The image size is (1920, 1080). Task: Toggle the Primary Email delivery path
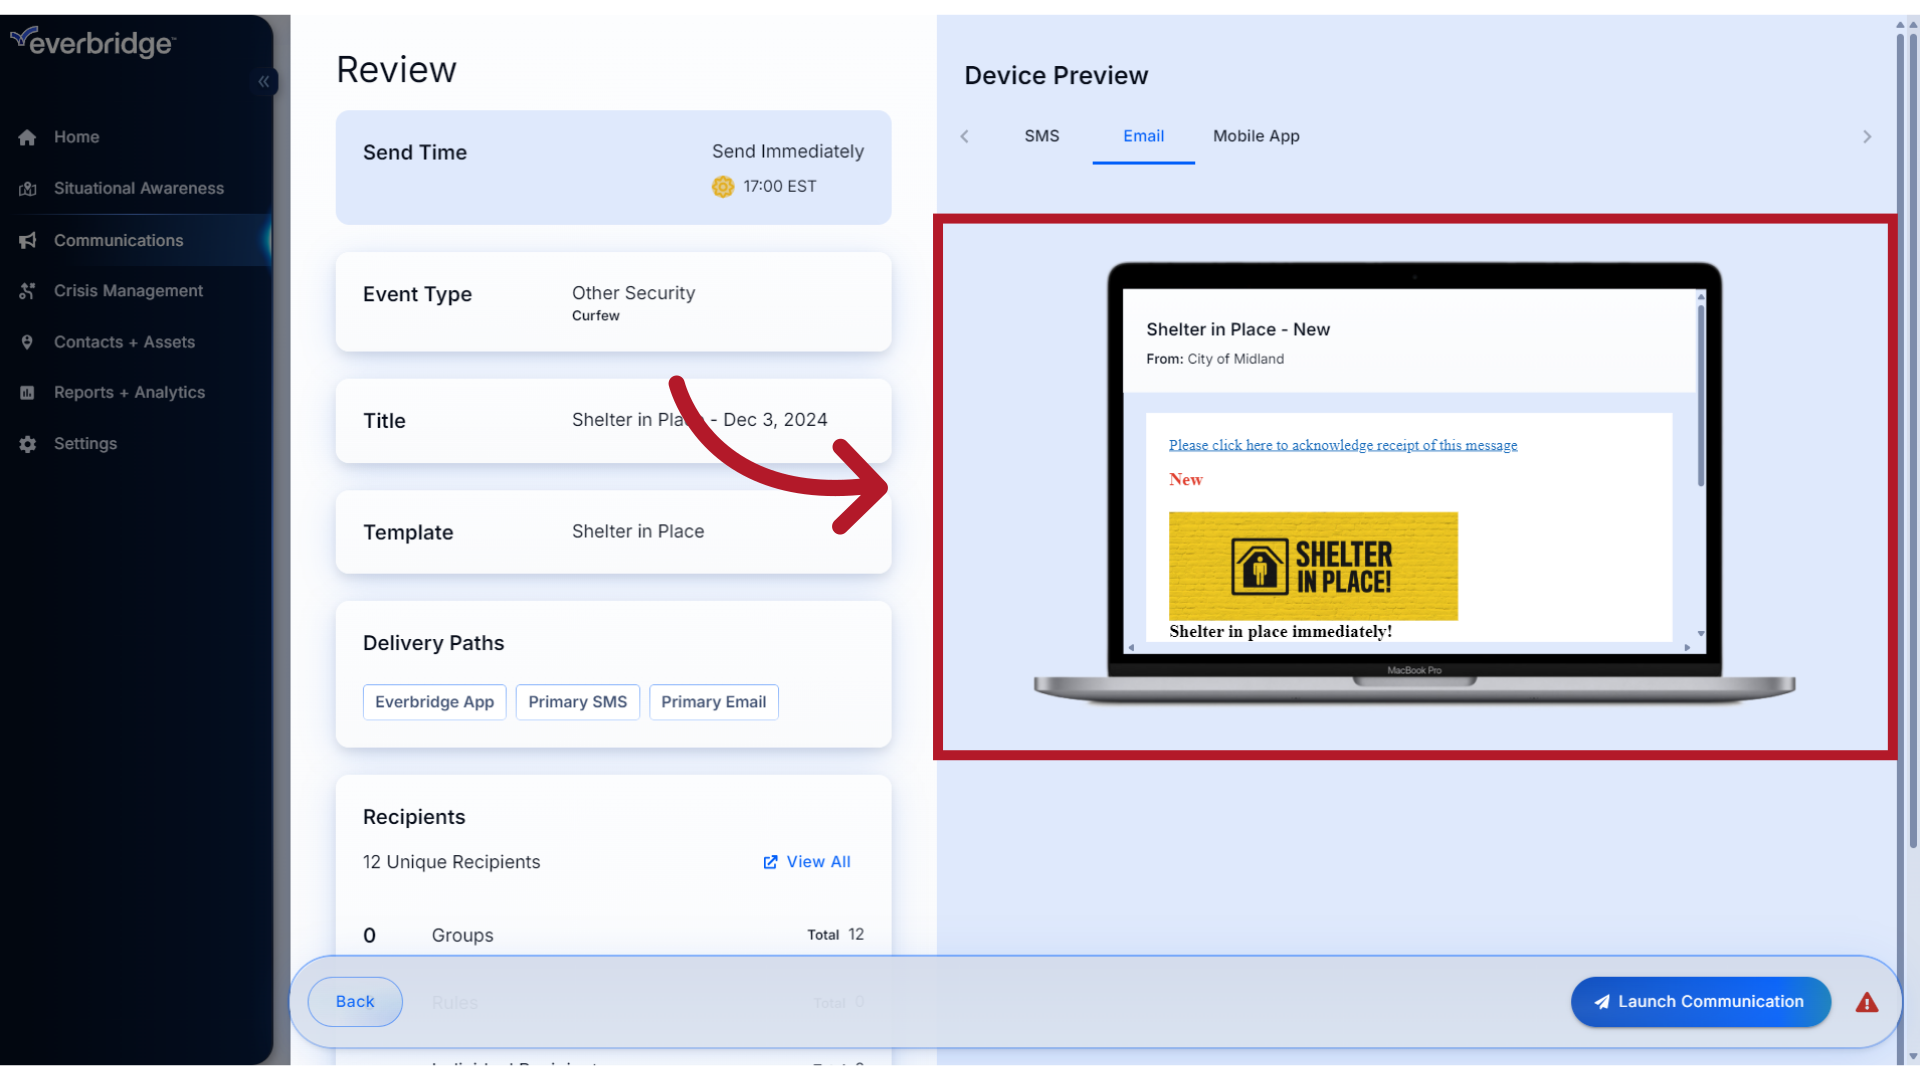tap(713, 702)
